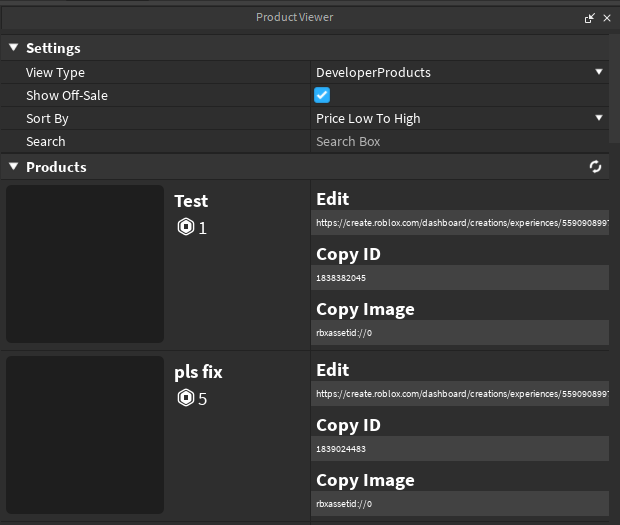
Task: Click the Test product name
Action: pos(191,201)
